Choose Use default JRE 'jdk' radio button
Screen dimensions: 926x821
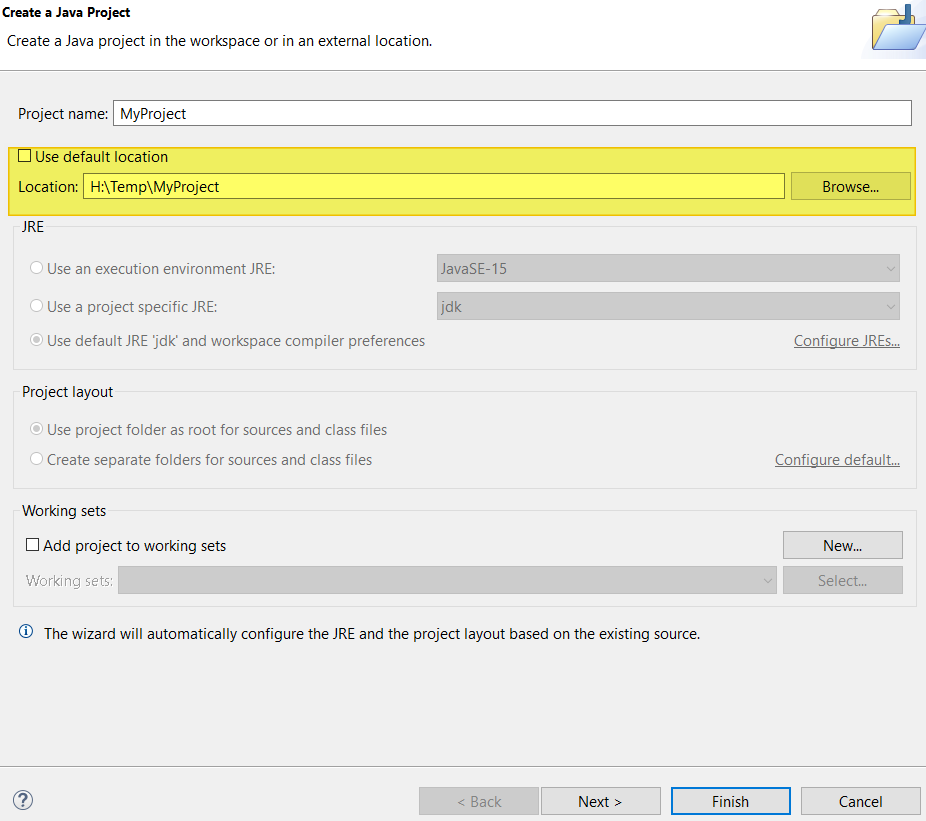[37, 340]
